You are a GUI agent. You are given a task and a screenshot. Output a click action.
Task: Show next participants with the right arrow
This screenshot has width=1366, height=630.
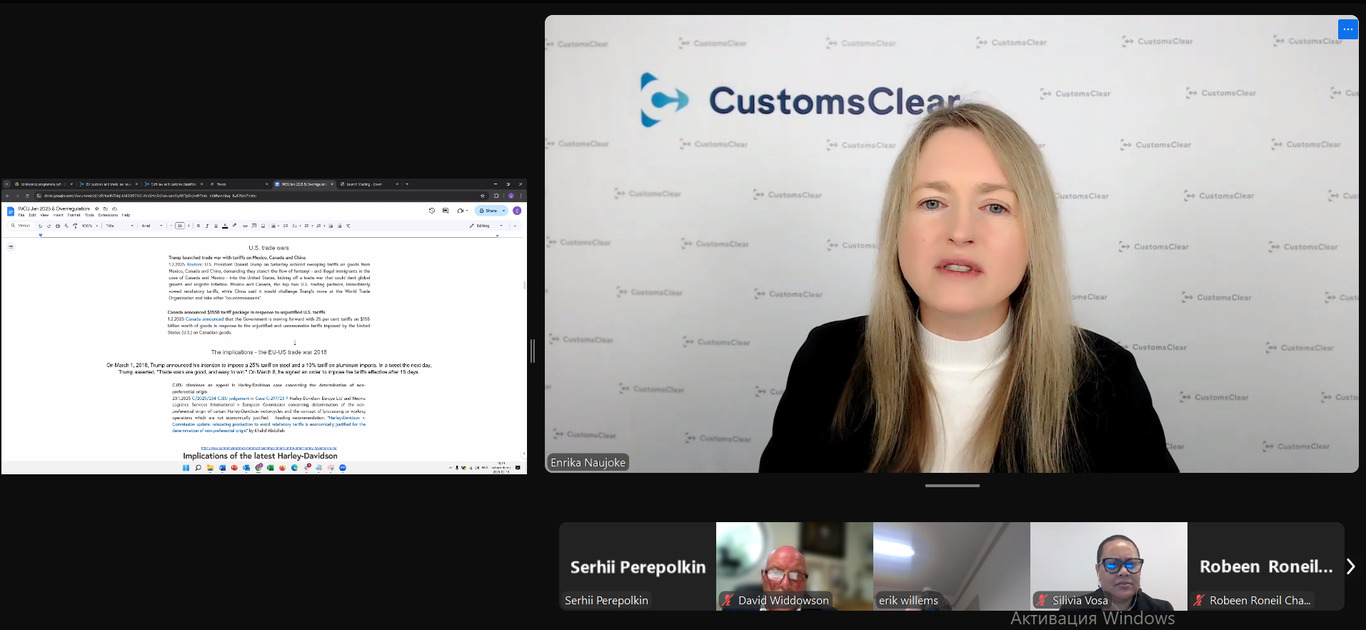pos(1350,566)
